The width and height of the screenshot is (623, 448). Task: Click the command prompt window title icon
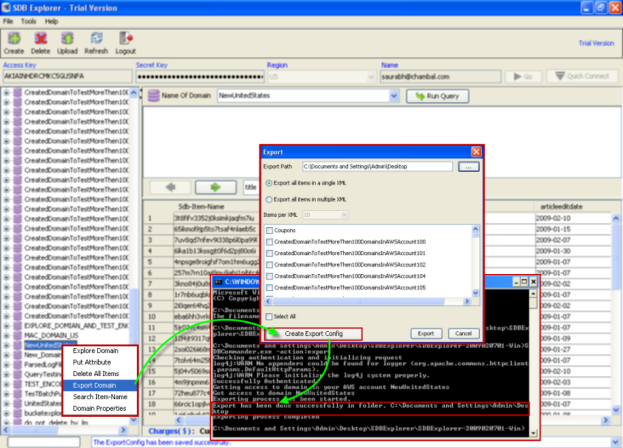pos(218,282)
